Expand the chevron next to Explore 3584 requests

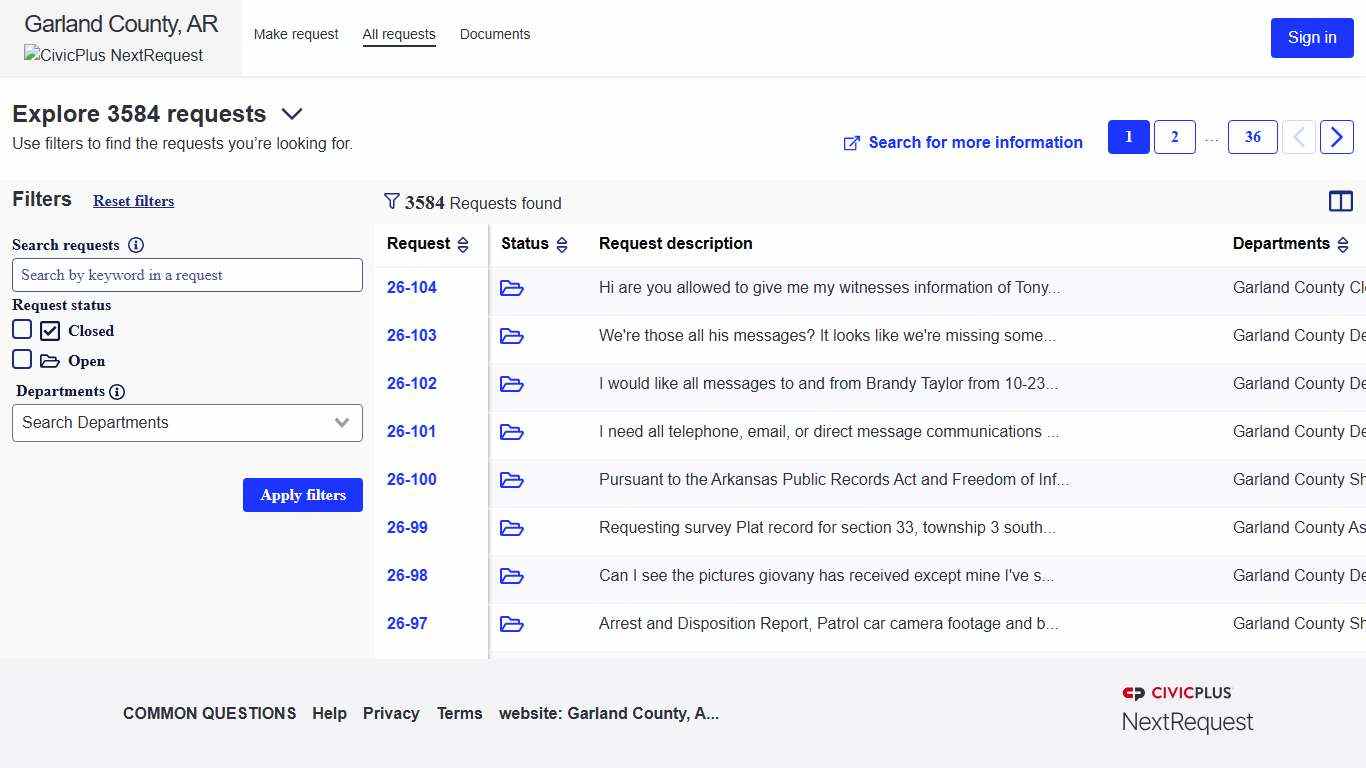coord(292,115)
